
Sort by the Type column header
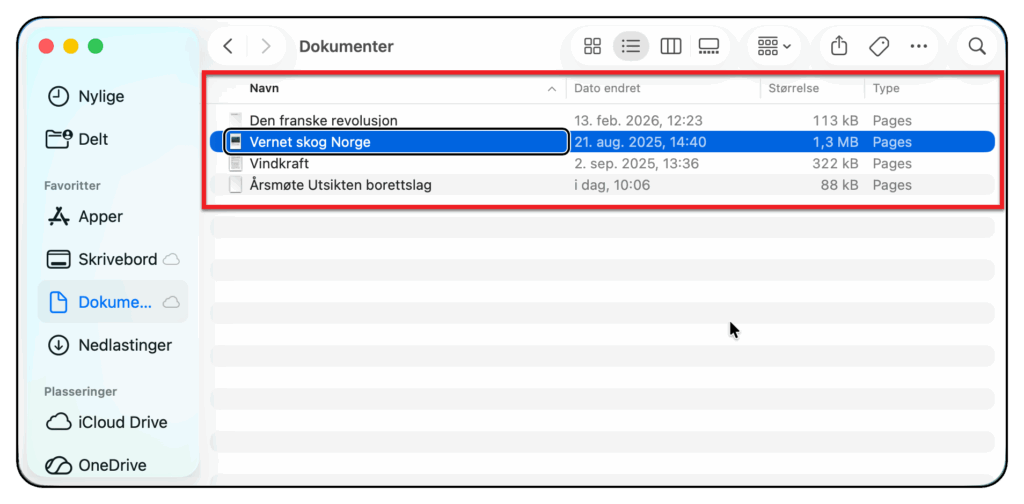pyautogui.click(x=886, y=88)
